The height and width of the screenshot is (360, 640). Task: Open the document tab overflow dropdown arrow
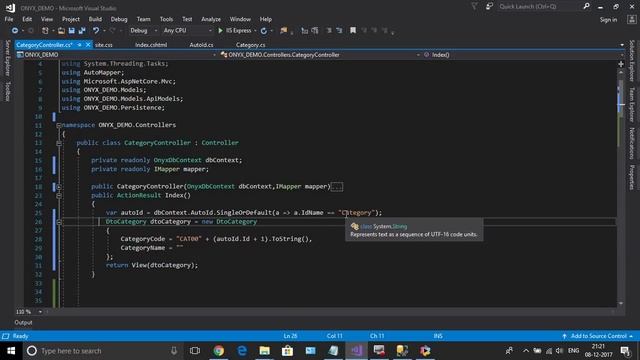(x=622, y=45)
